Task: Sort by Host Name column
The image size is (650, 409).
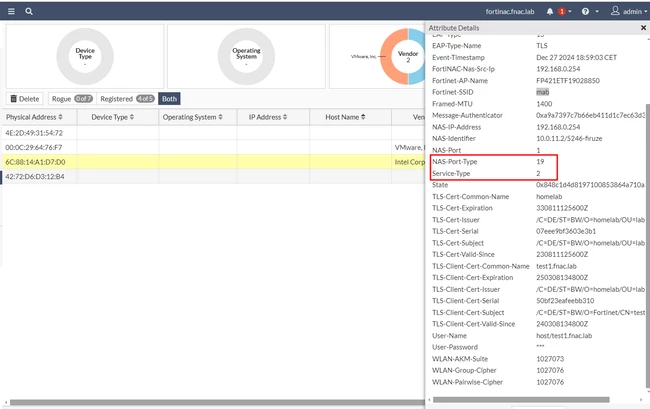Action: click(x=345, y=117)
